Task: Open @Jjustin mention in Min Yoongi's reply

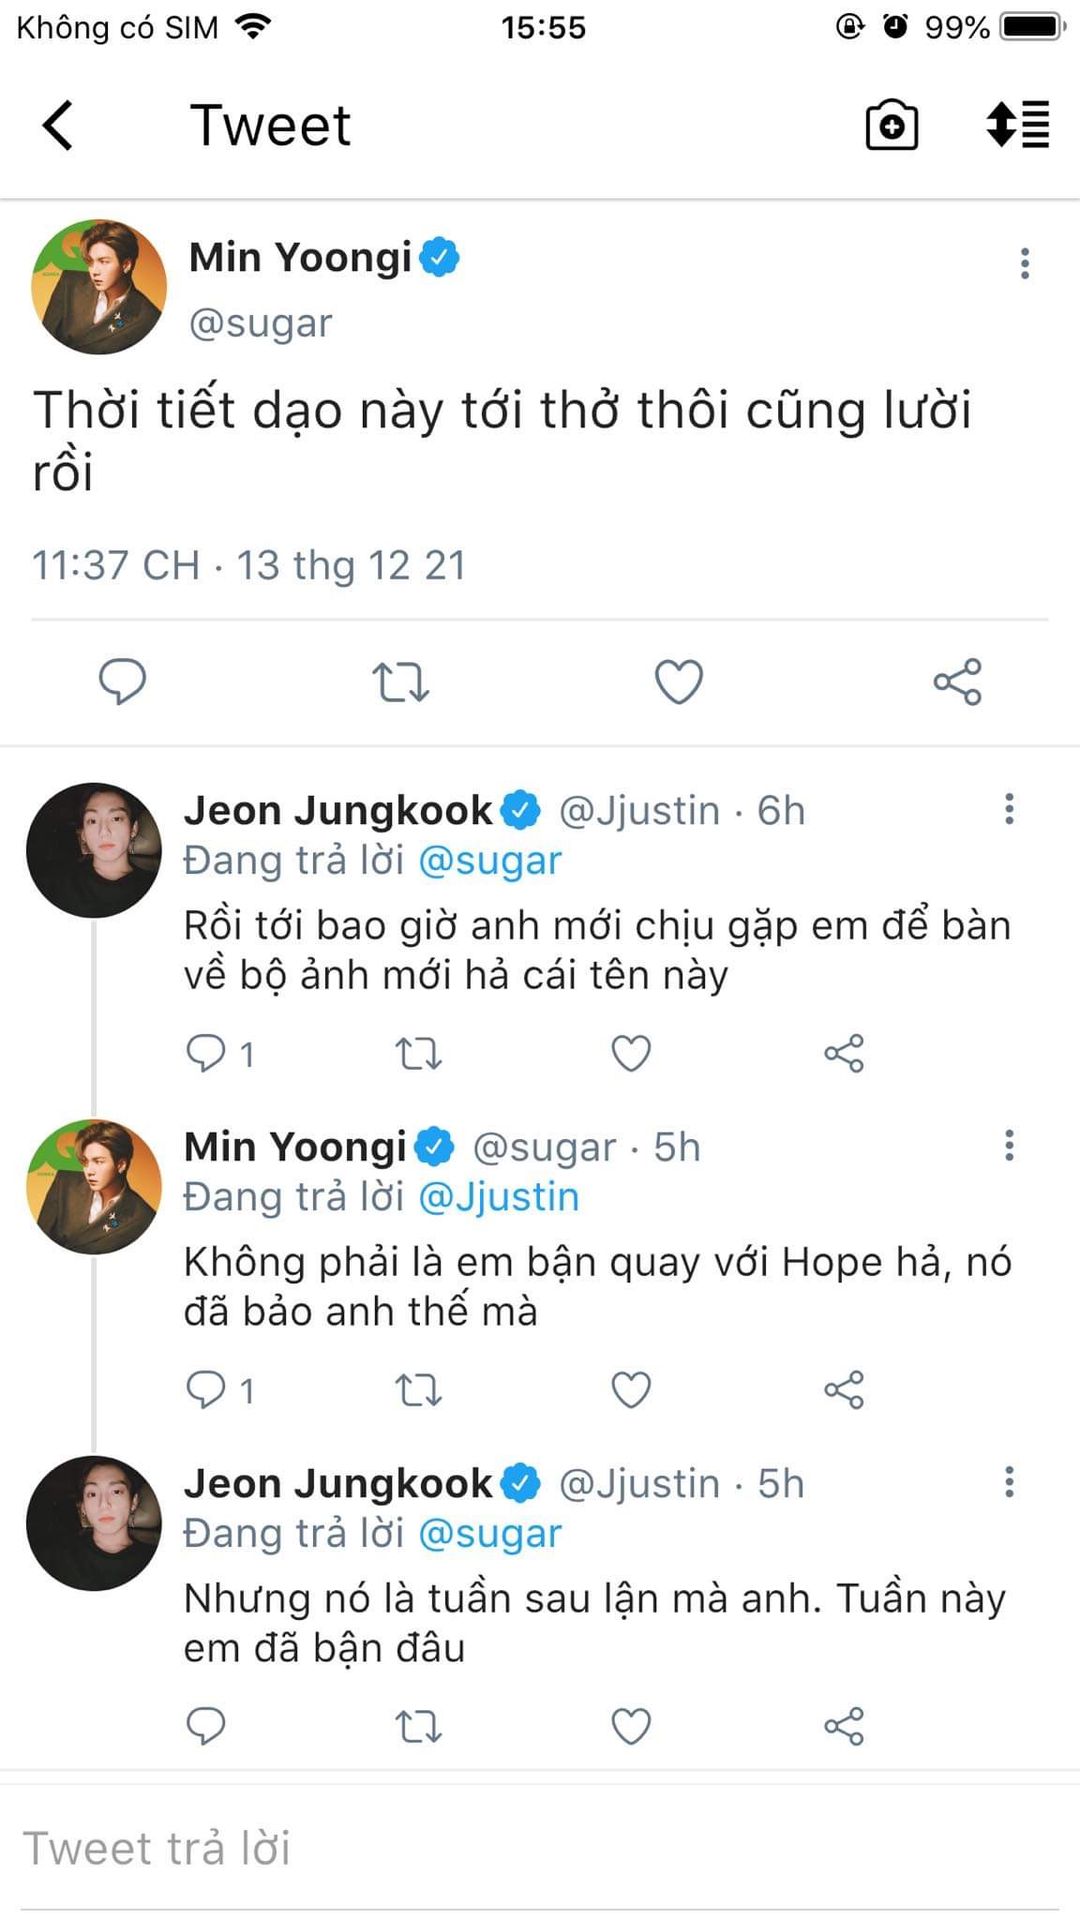Action: (498, 1197)
